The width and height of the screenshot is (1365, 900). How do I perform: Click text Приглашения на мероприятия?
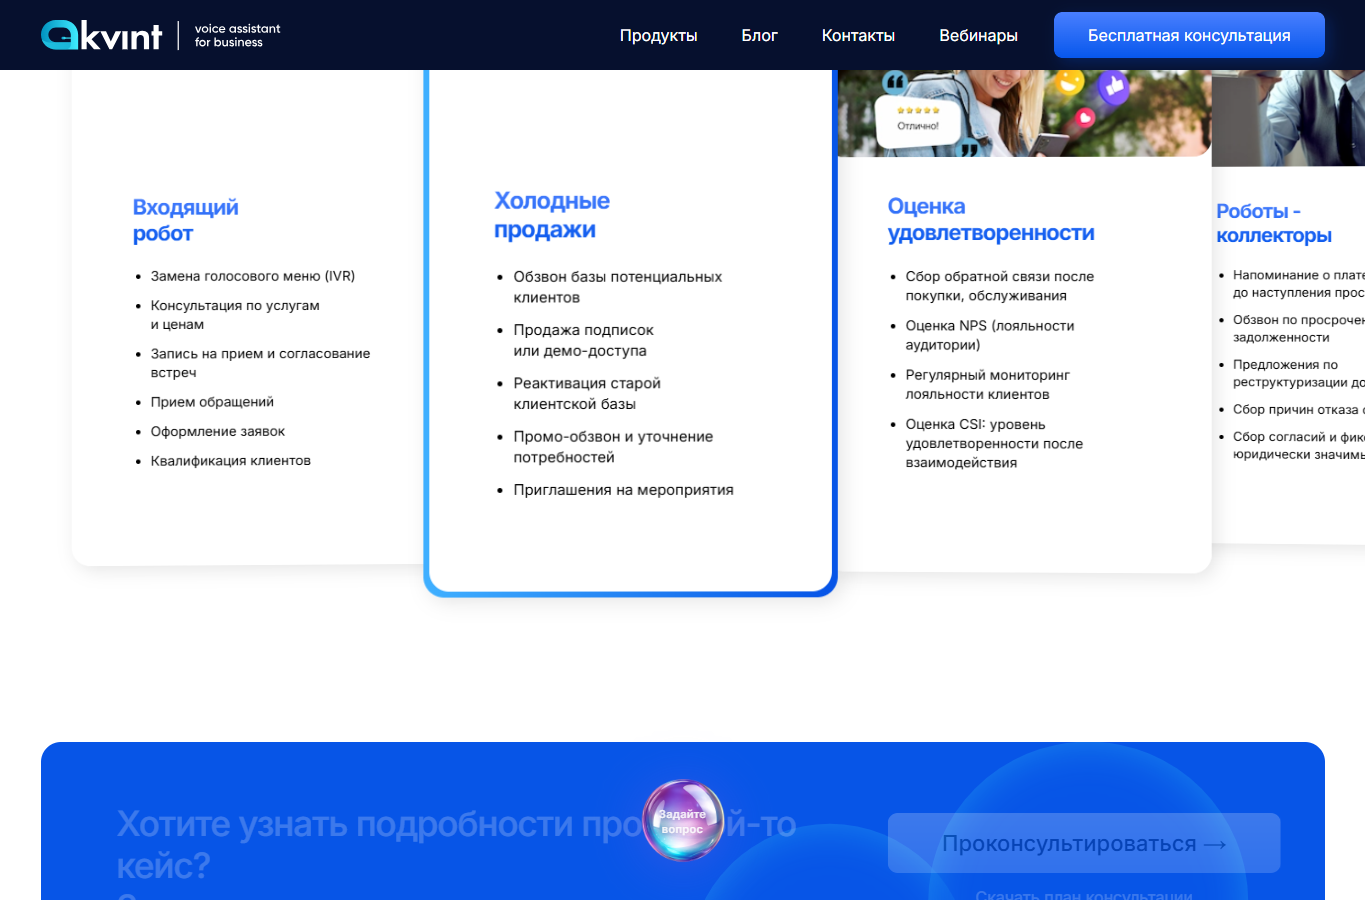[x=623, y=490]
